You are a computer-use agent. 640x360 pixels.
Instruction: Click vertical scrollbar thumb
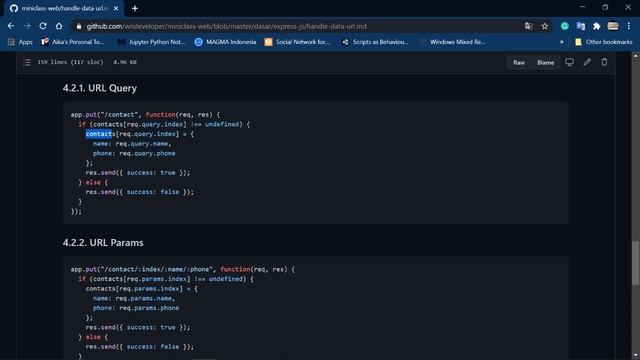coord(636,263)
